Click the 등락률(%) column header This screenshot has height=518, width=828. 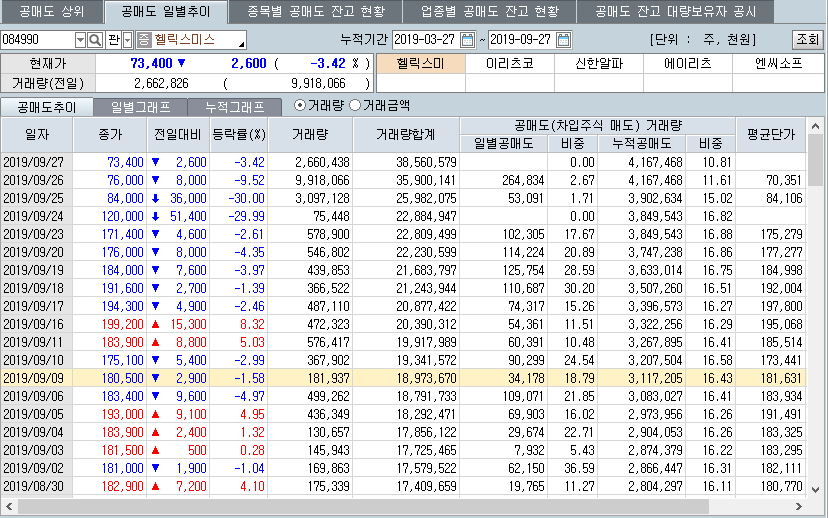pos(239,135)
